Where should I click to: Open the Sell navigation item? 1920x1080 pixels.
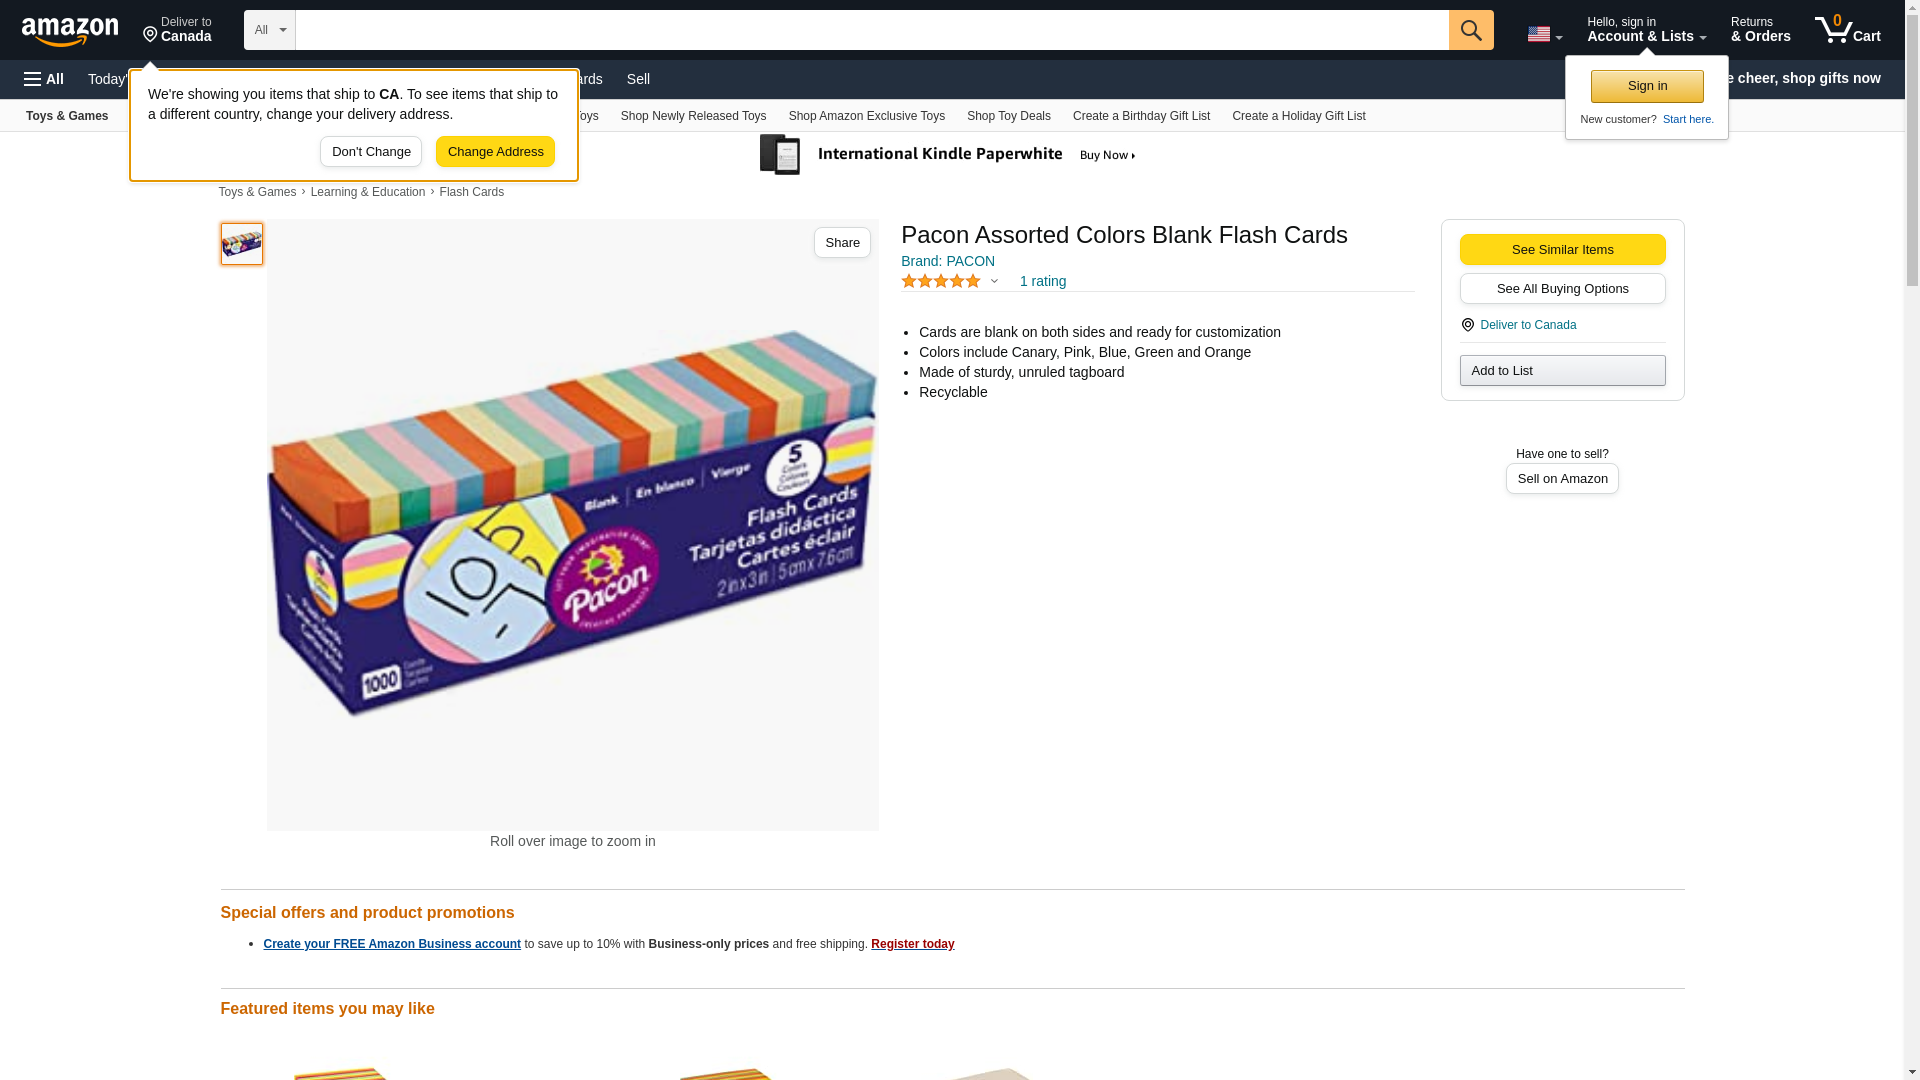tap(638, 79)
